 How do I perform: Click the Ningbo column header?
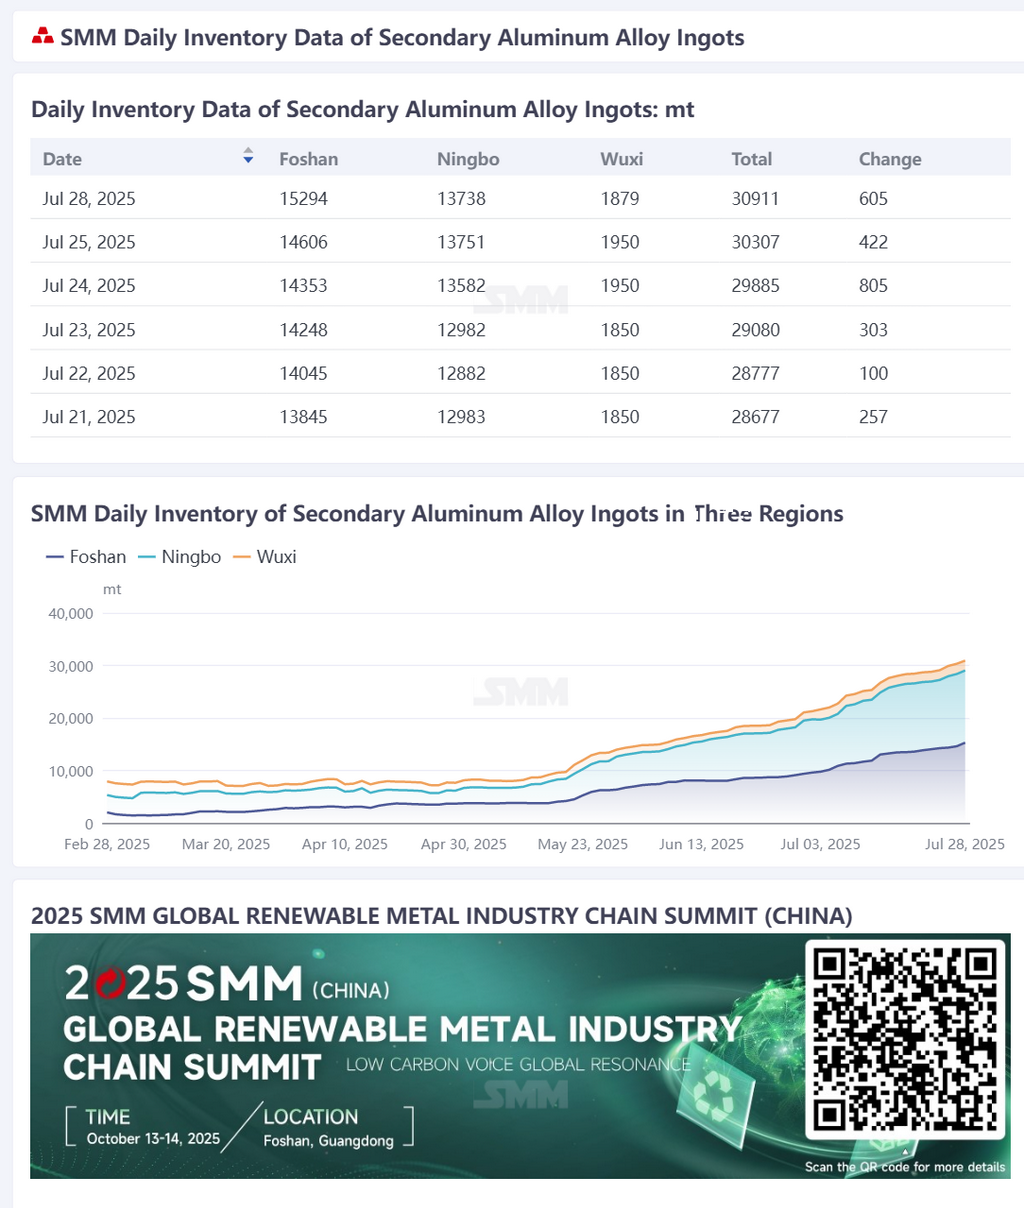(468, 159)
